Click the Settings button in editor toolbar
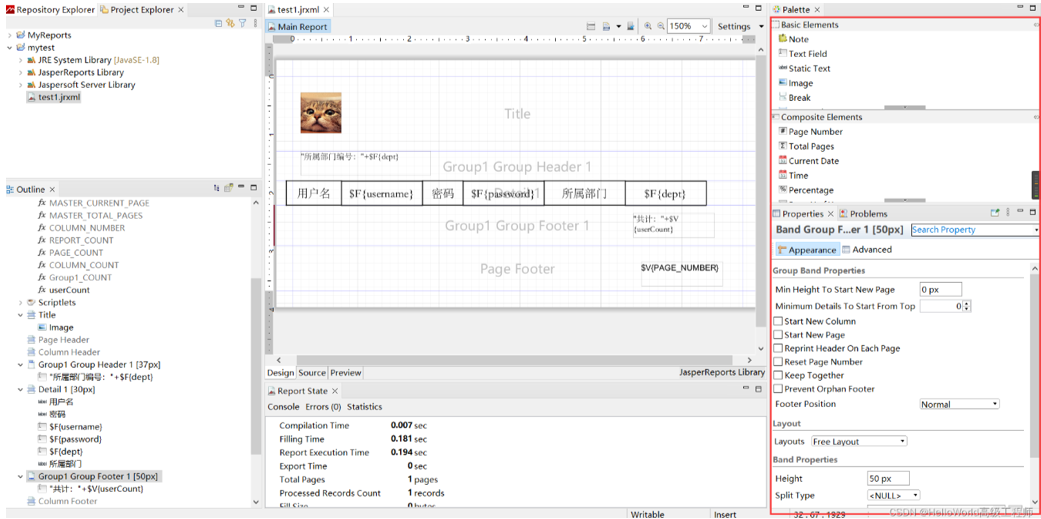This screenshot has width=1041, height=519. click(734, 27)
